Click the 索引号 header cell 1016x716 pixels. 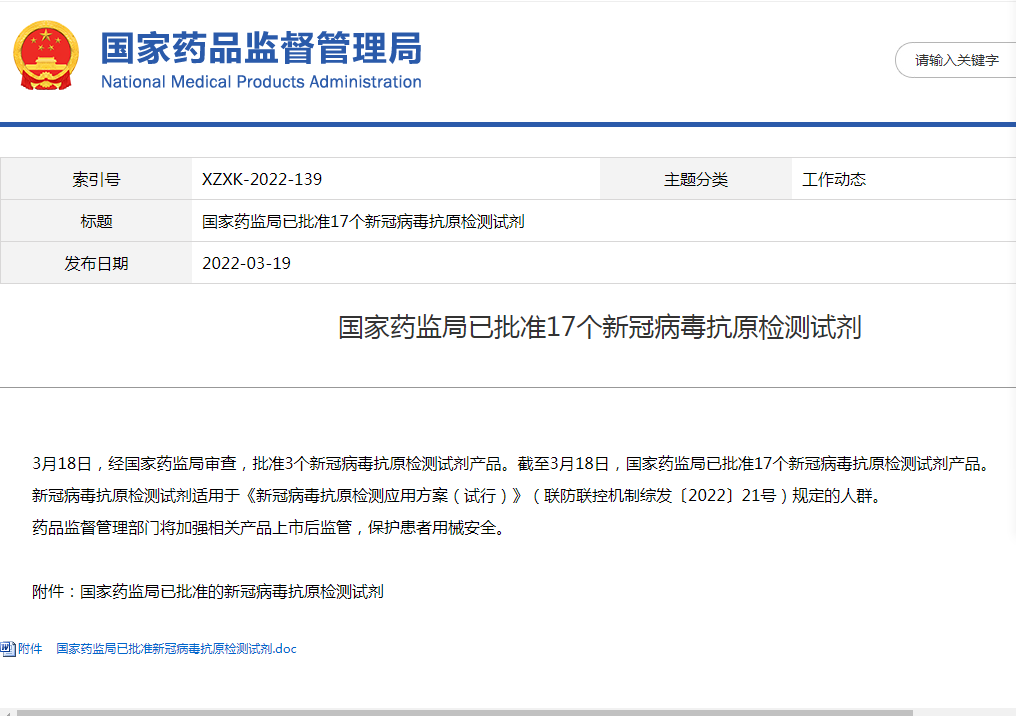coord(96,180)
